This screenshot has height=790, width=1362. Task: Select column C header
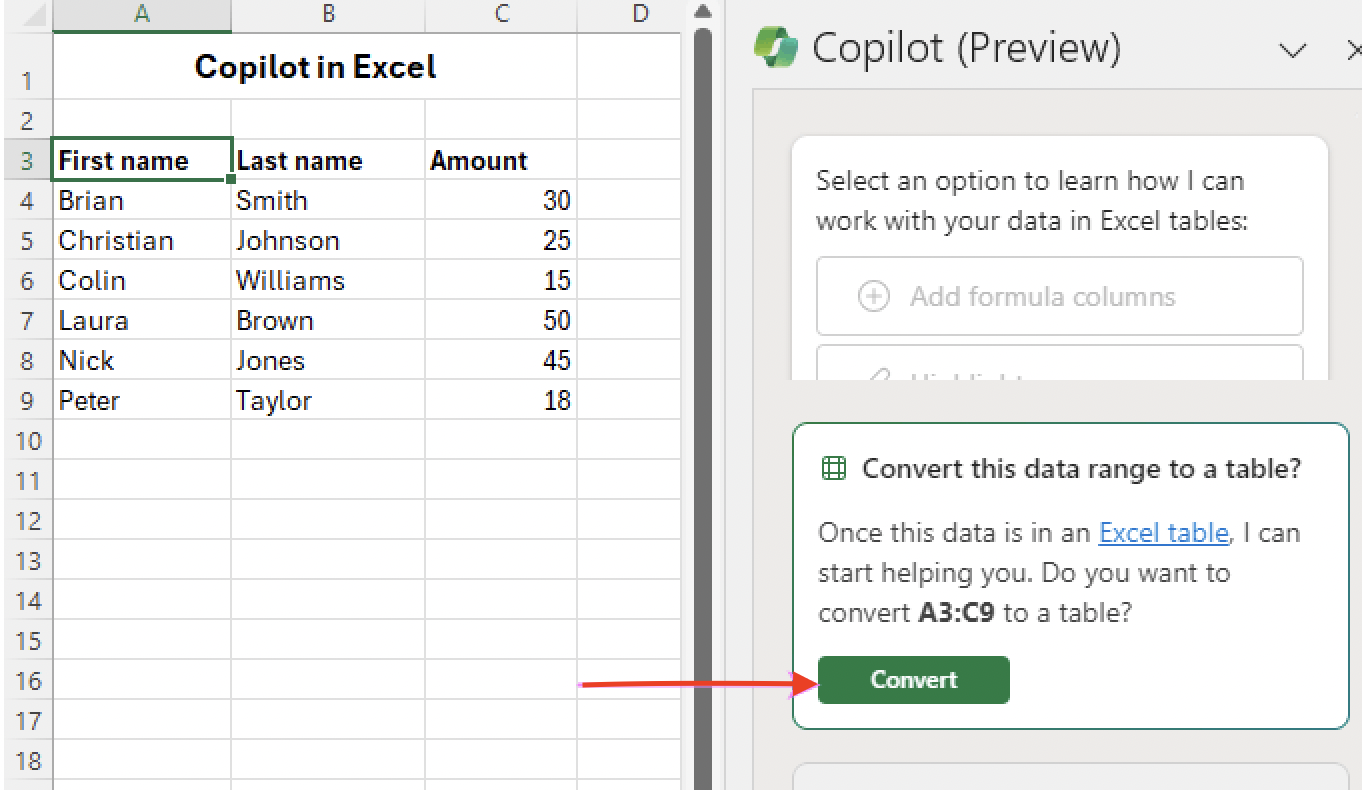click(x=501, y=14)
